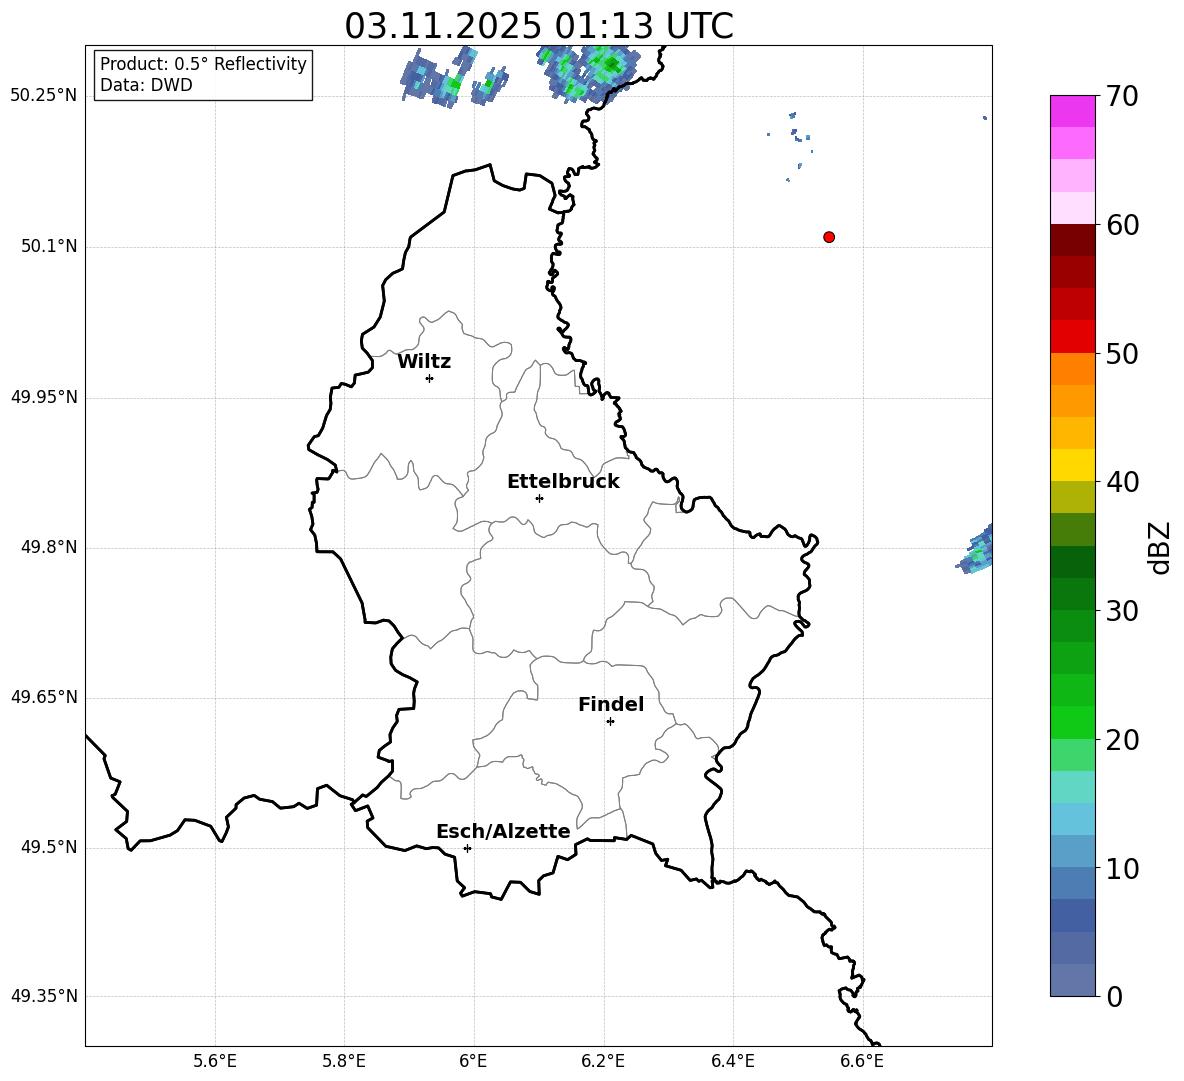Click the title 03.11.2025 01:13 UTC

(x=539, y=26)
